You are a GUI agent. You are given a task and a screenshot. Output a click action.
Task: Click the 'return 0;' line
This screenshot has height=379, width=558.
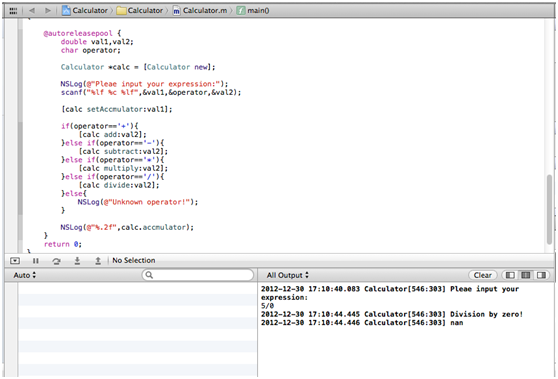pyautogui.click(x=63, y=244)
